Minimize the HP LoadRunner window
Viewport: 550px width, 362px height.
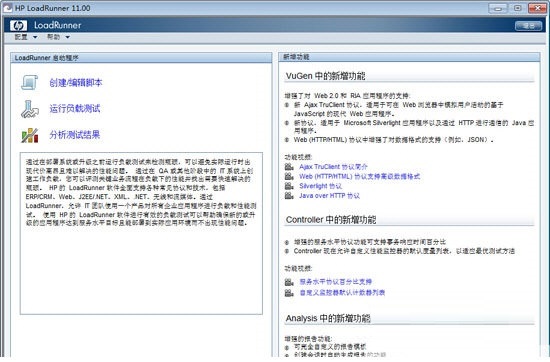498,8
